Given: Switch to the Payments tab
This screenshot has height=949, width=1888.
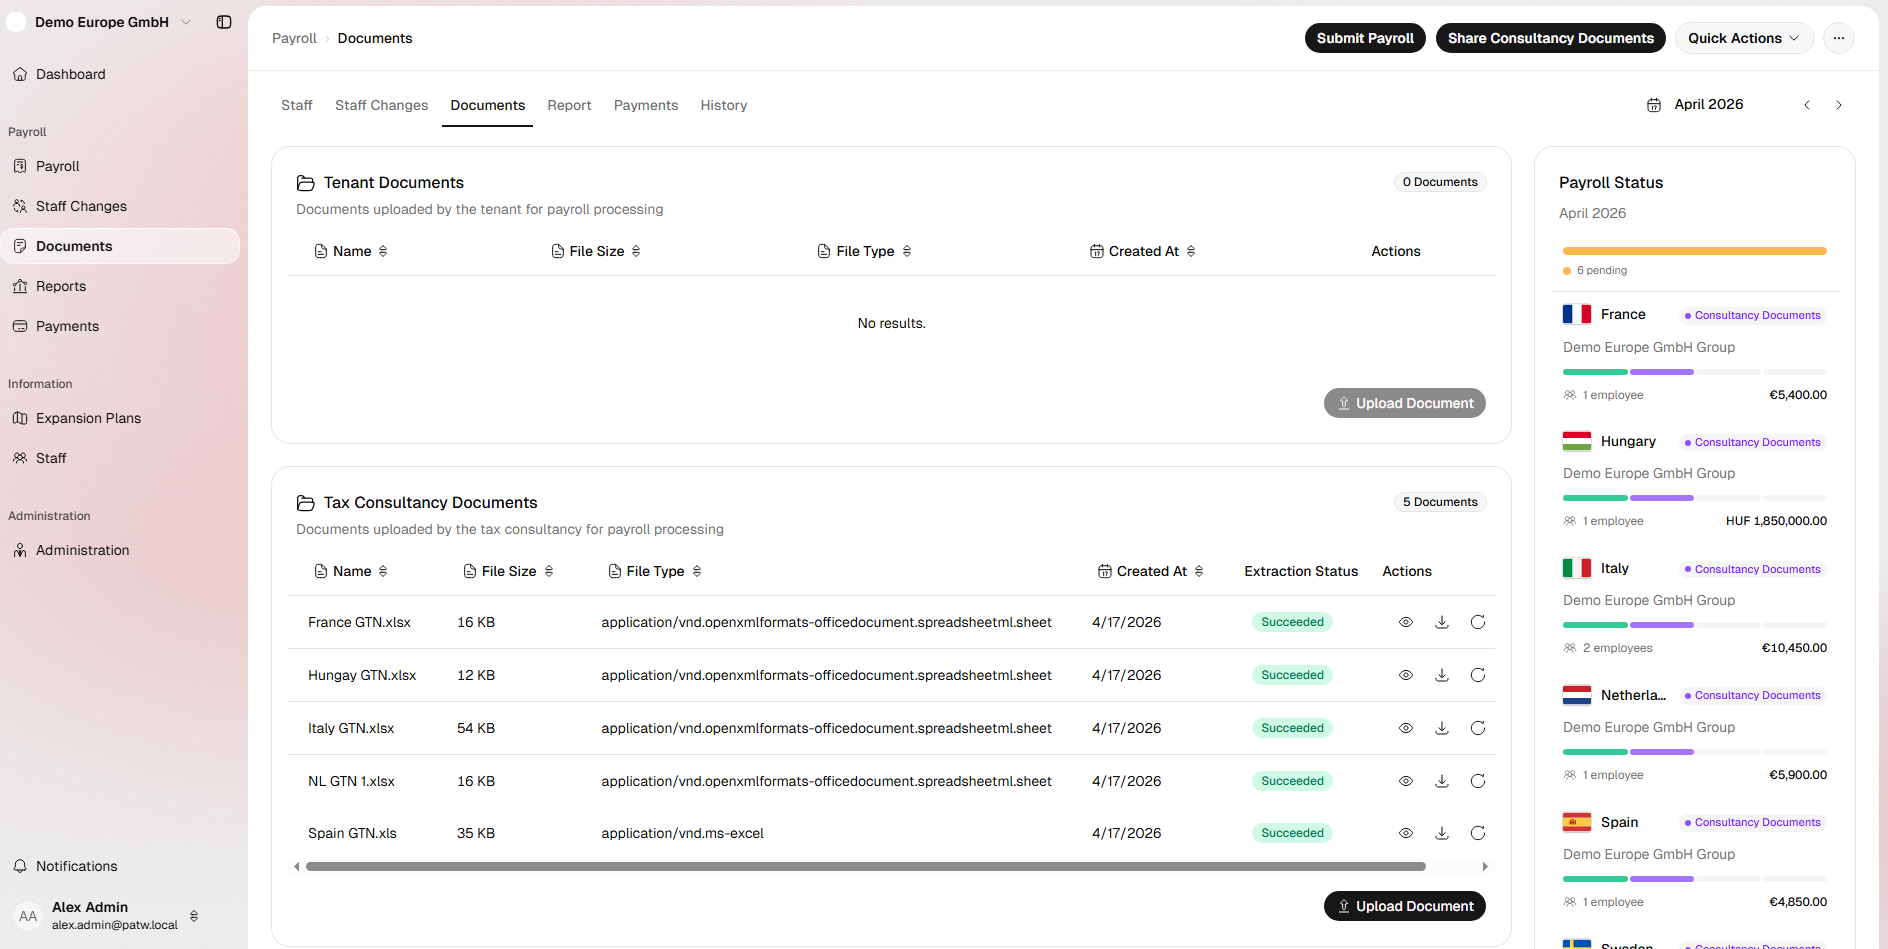Looking at the screenshot, I should [646, 105].
